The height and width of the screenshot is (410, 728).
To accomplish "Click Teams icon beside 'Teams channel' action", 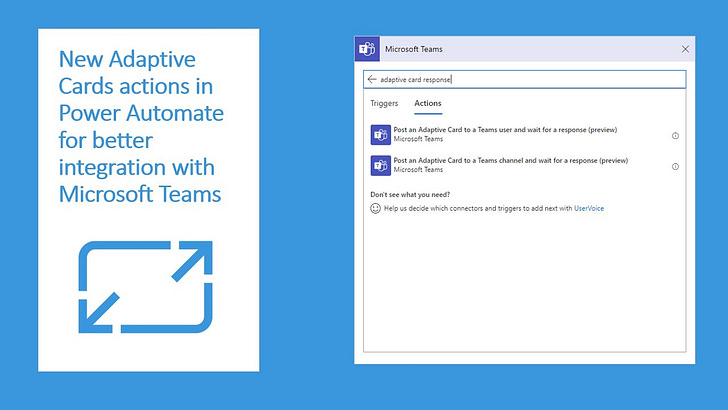I will (x=381, y=166).
